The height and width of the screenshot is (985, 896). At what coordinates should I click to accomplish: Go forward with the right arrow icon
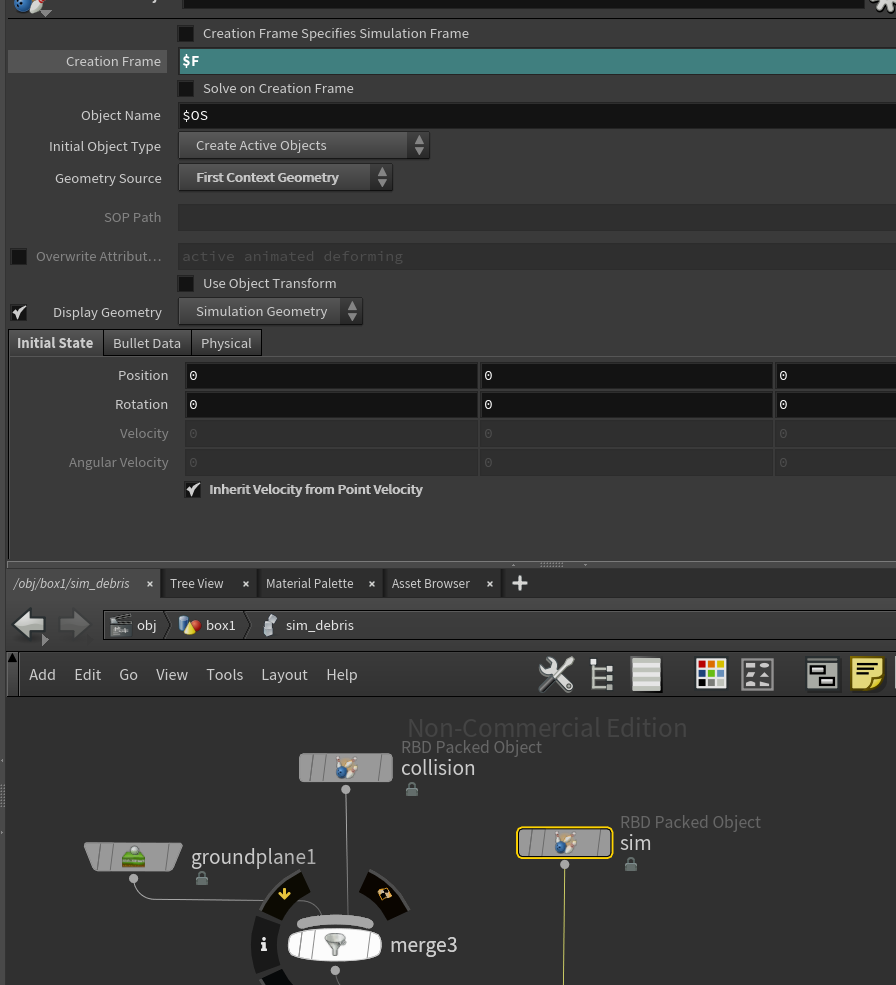[x=75, y=625]
